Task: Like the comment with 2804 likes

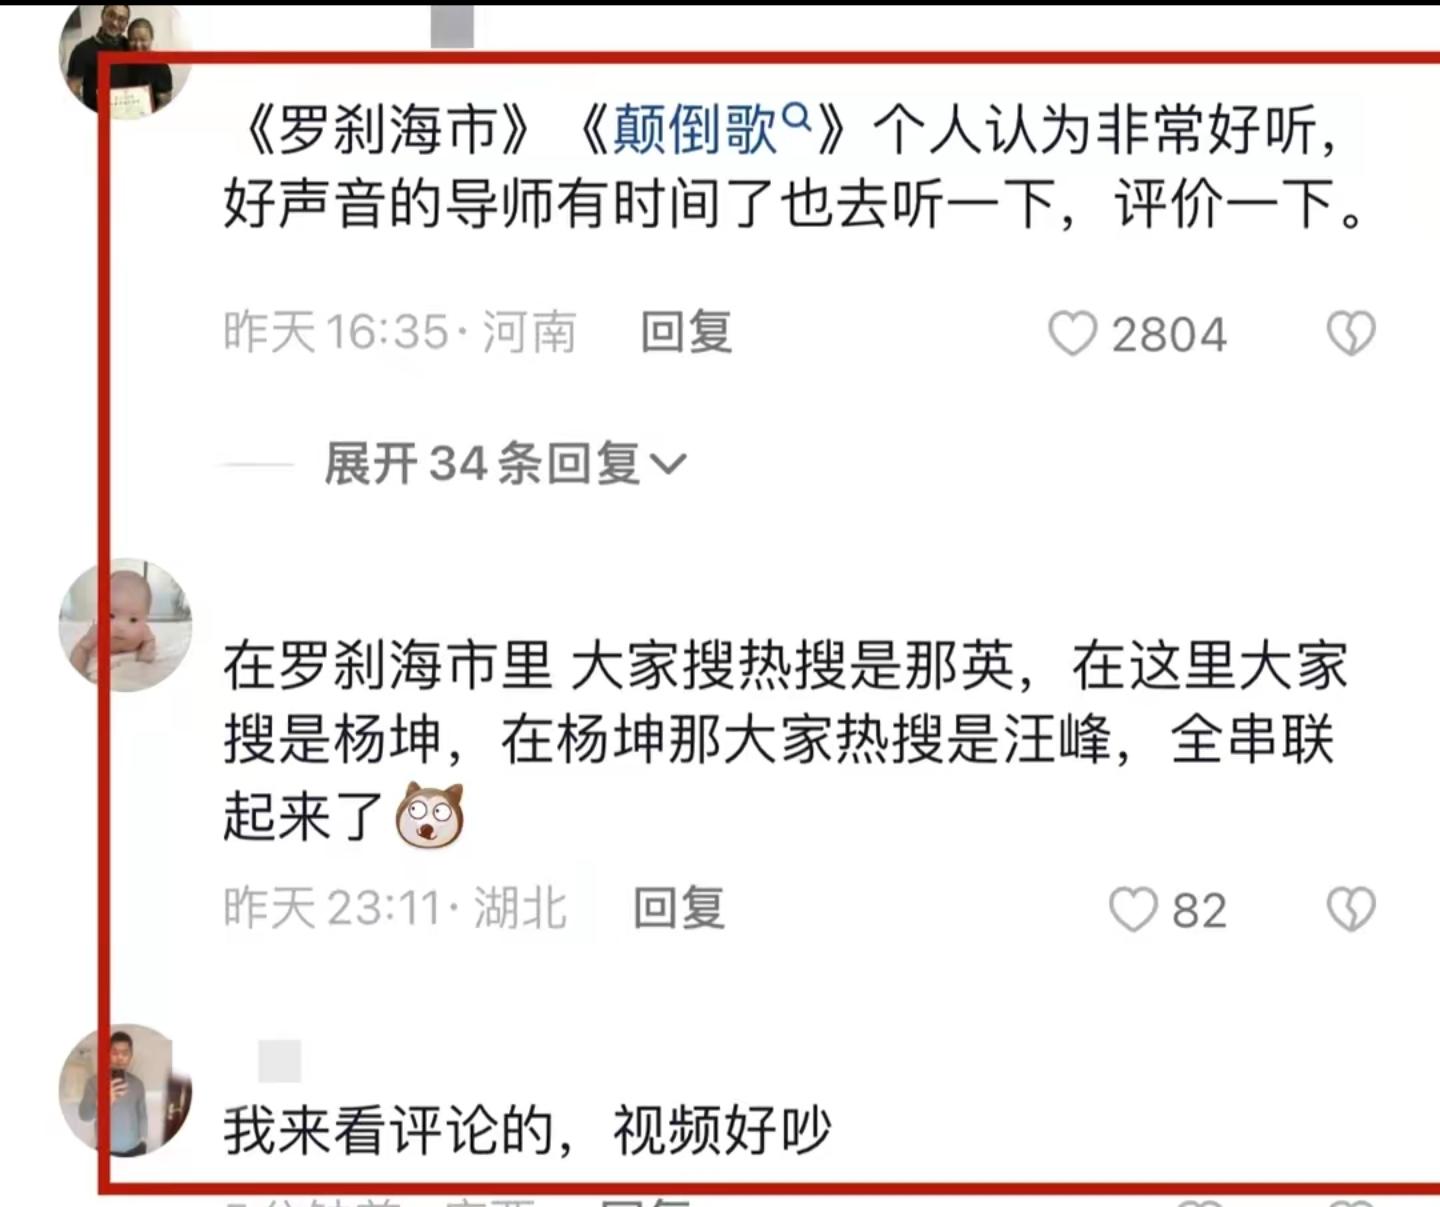Action: [x=1072, y=334]
